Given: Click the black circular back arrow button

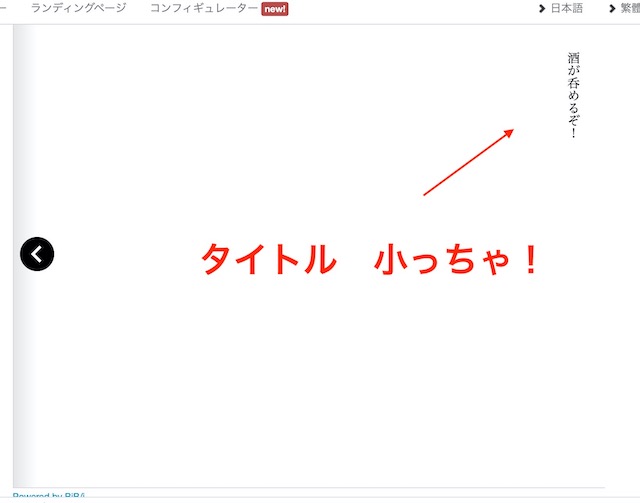Looking at the screenshot, I should [37, 254].
